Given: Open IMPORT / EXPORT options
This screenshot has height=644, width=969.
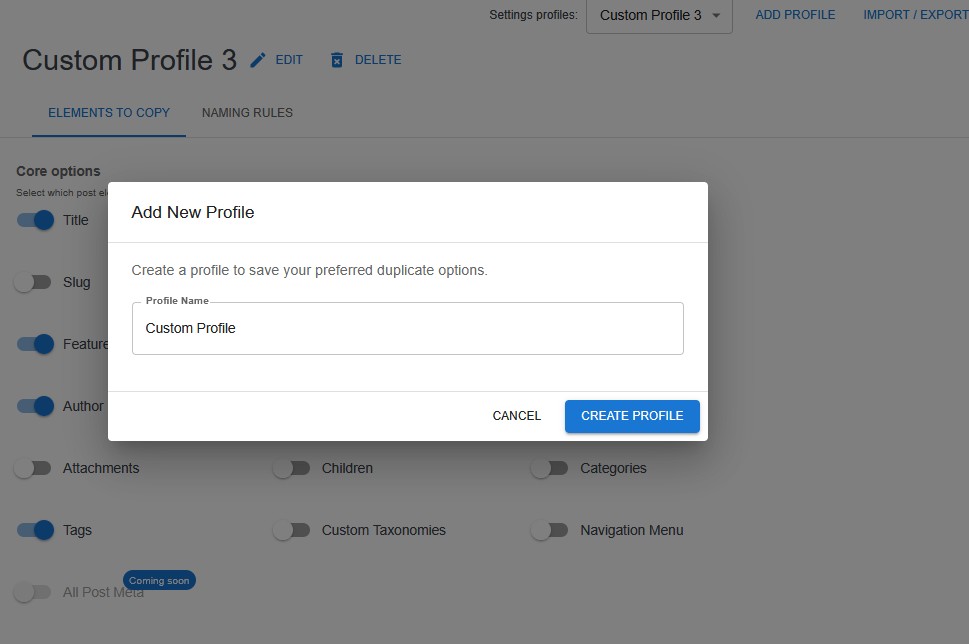Looking at the screenshot, I should pyautogui.click(x=915, y=14).
